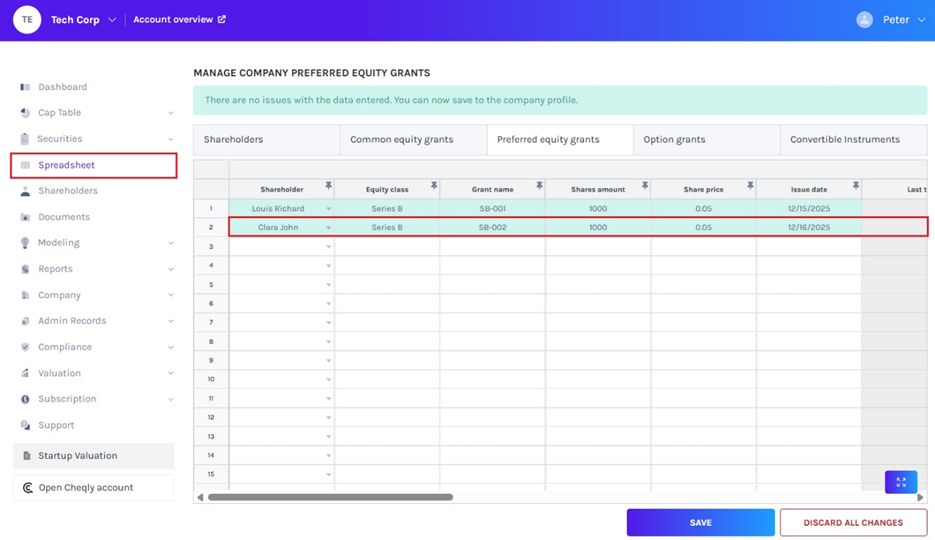
Task: Click the Valuation chart icon
Action: [x=25, y=373]
